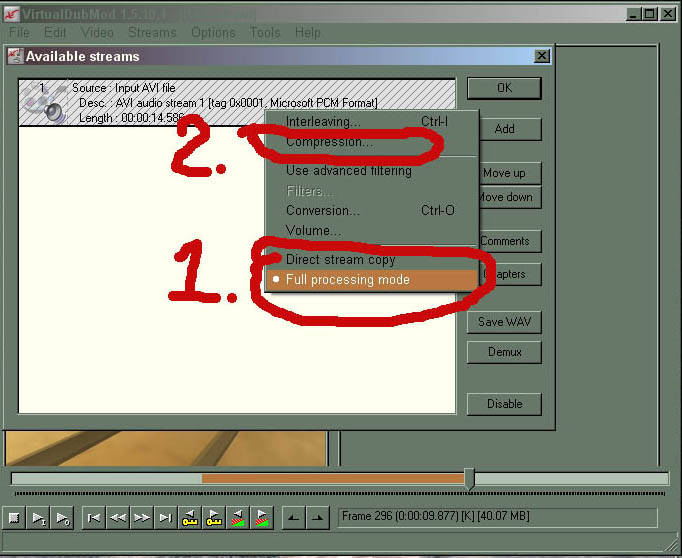The image size is (682, 558).
Task: Click the video preview pane
Action: (166, 448)
